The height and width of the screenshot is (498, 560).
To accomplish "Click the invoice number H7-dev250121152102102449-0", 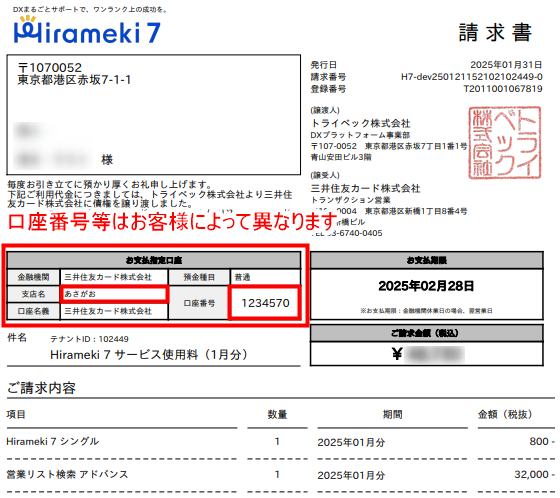I will coord(471,77).
